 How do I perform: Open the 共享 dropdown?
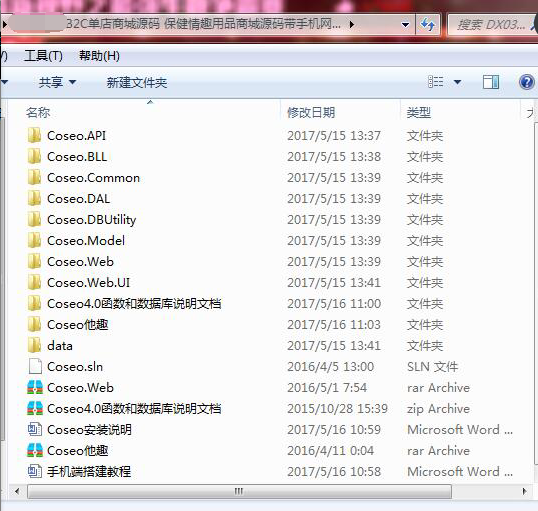click(57, 82)
